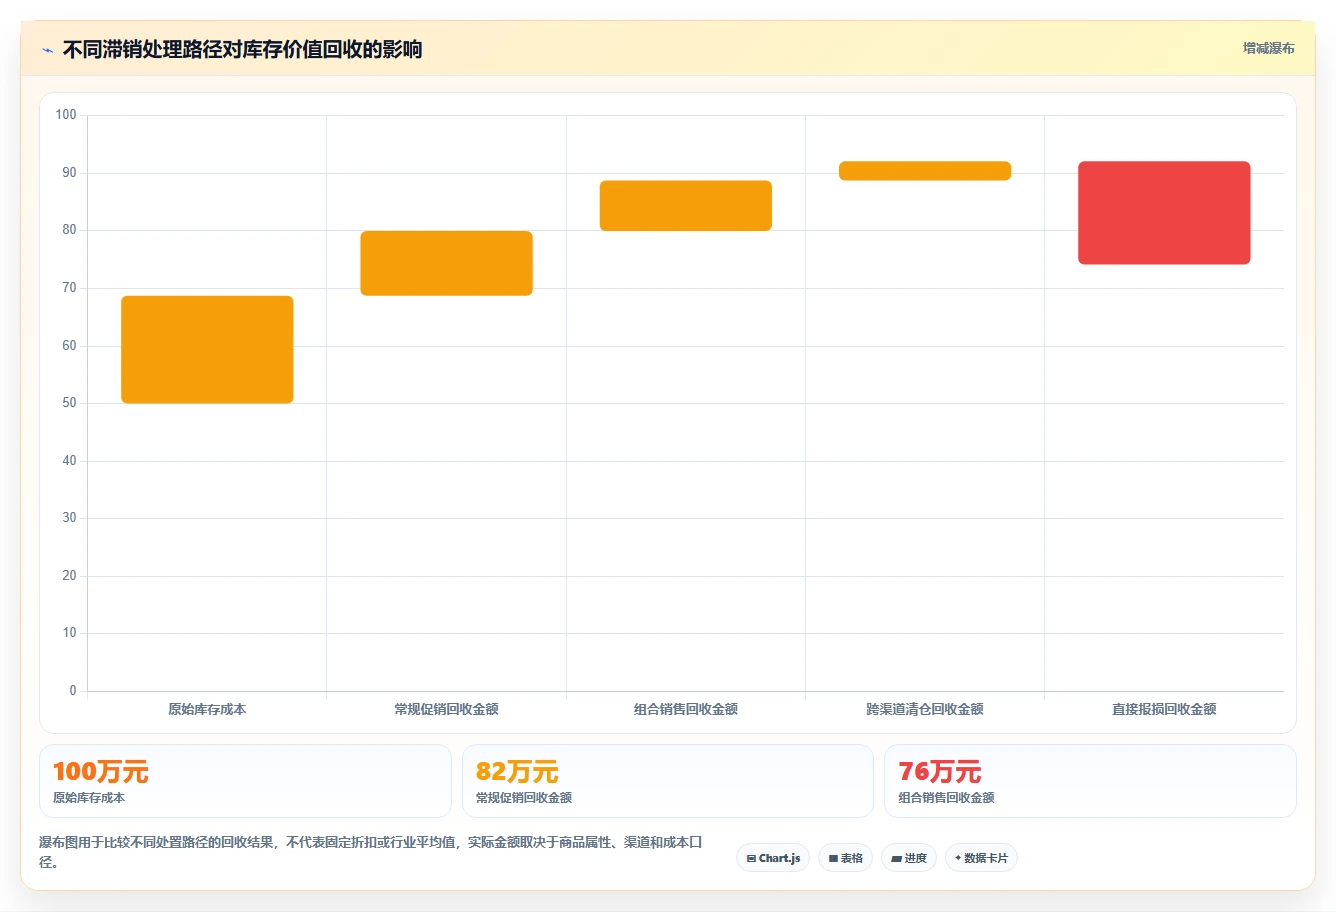
Task: Open the 82万元 data card
Action: pos(668,781)
